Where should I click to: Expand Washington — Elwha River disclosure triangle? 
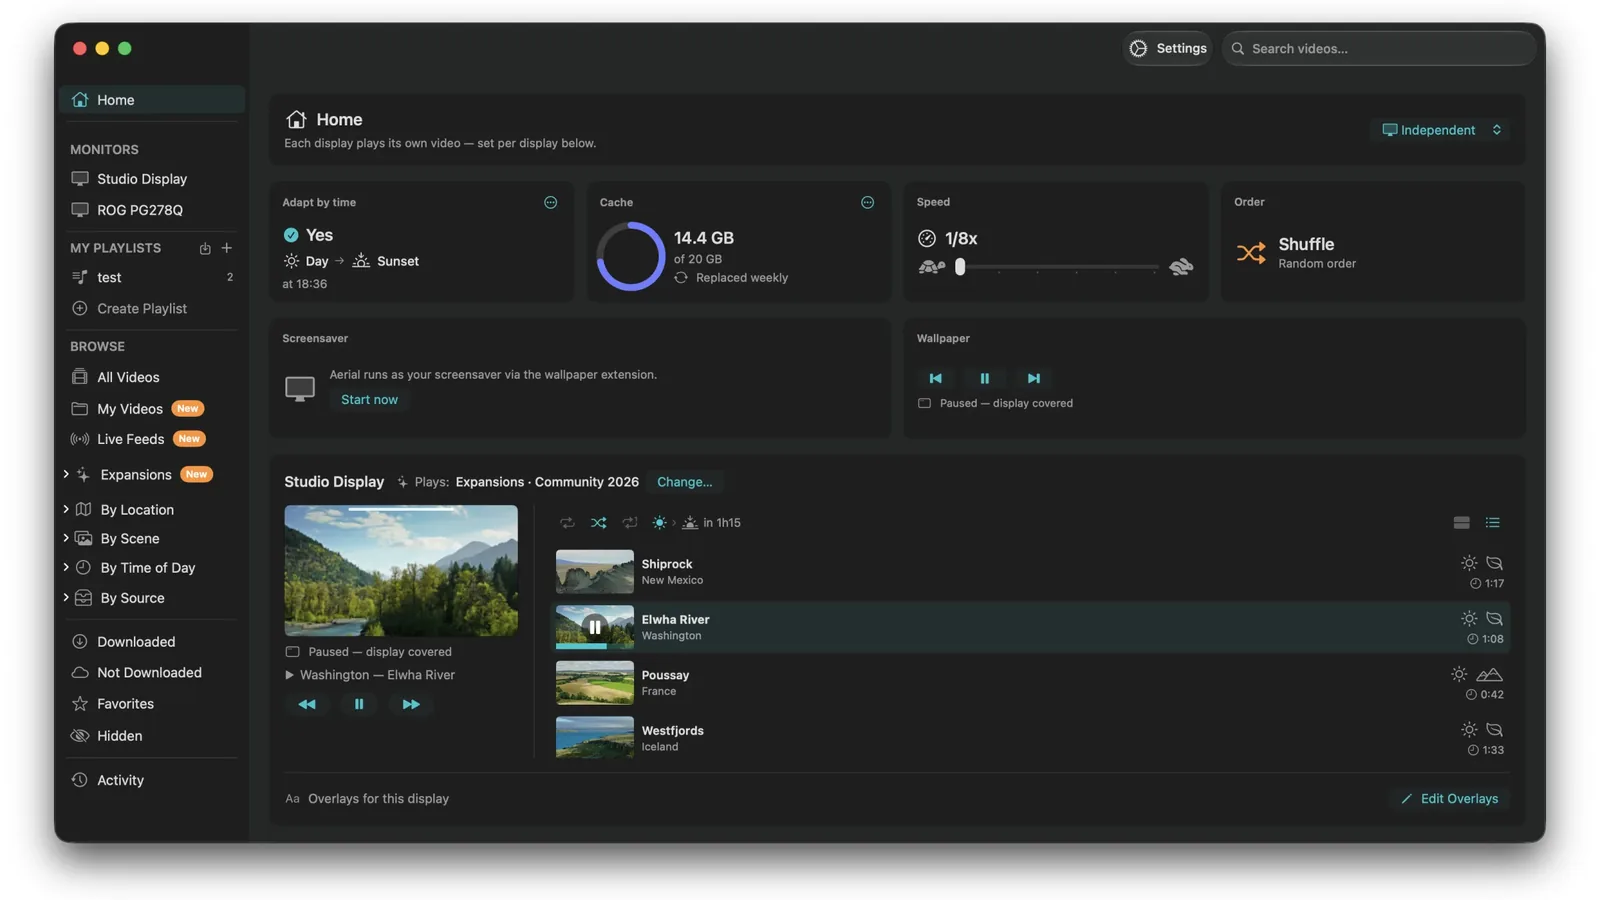290,676
